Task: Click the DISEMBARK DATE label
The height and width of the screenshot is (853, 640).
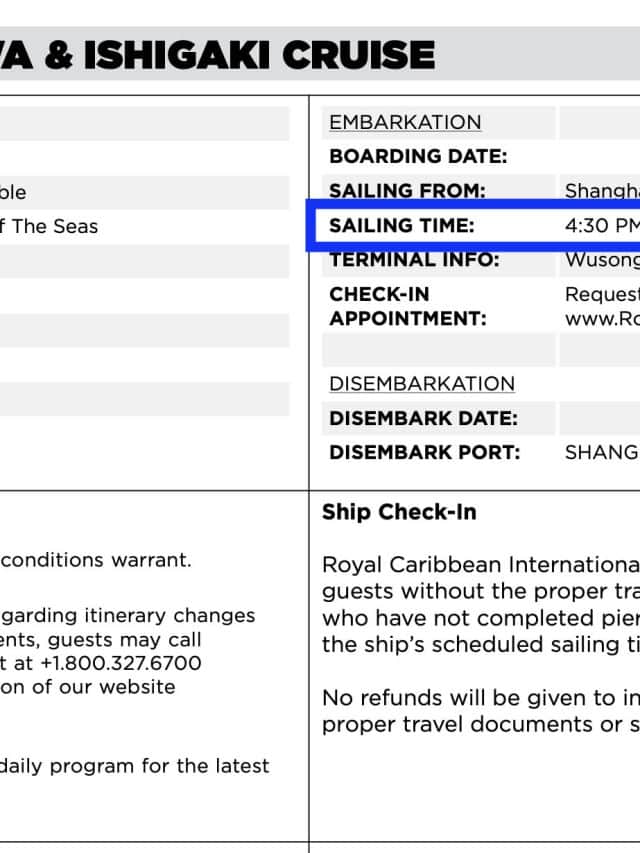Action: tap(423, 418)
